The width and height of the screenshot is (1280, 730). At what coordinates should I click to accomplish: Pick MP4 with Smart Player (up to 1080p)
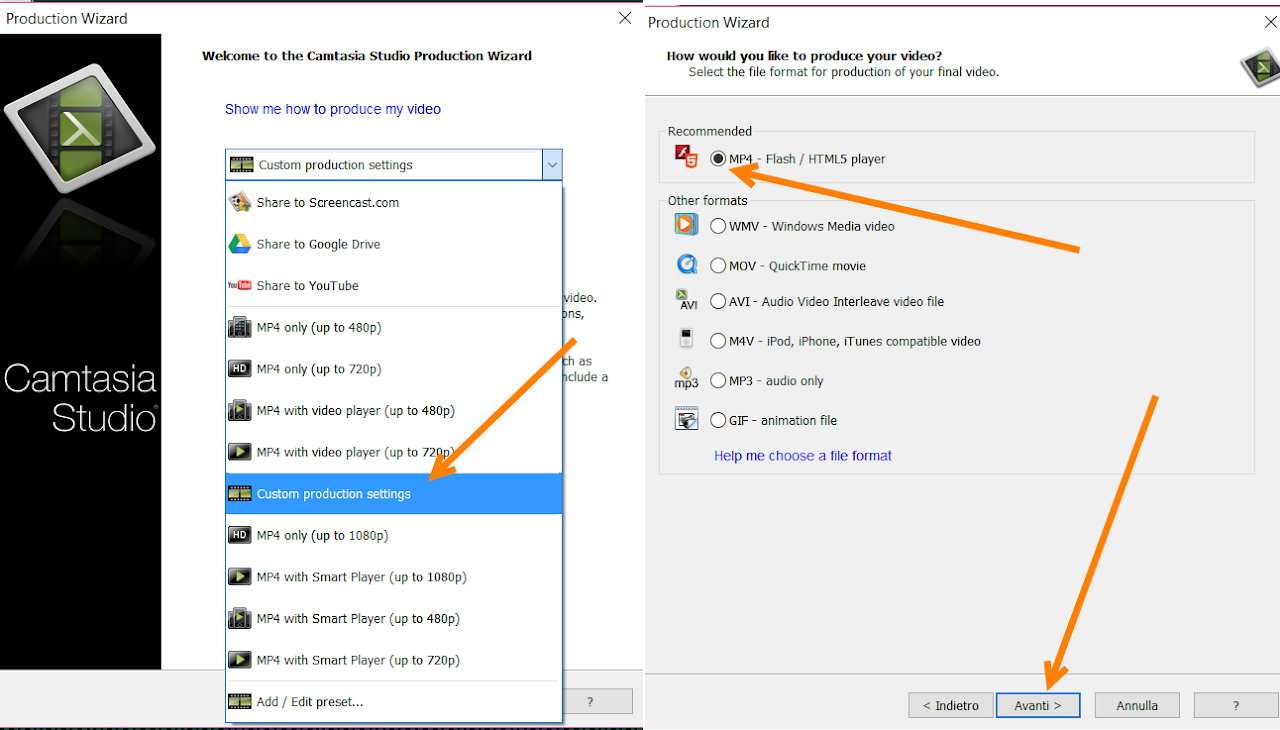[394, 577]
